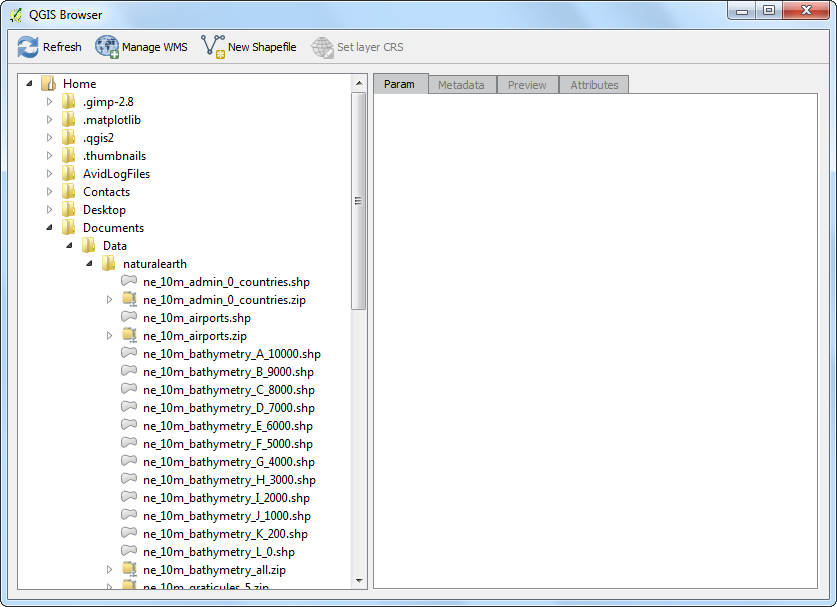Screen dimensions: 837x607
Task: Click the tree scrollbar down arrow
Action: [359, 581]
